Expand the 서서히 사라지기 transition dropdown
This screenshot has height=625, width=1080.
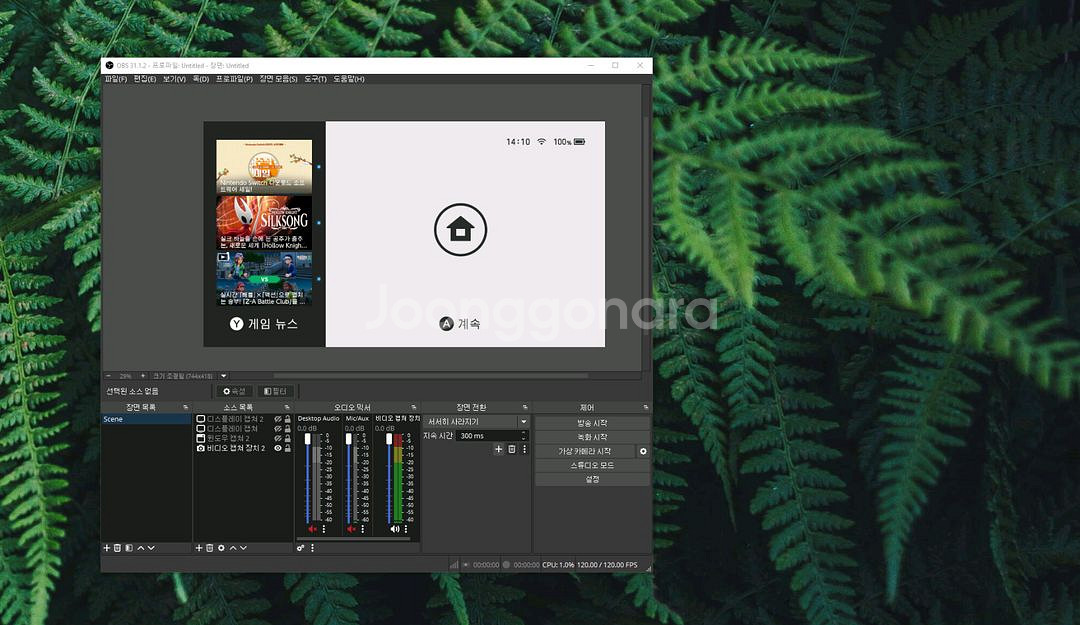[522, 422]
